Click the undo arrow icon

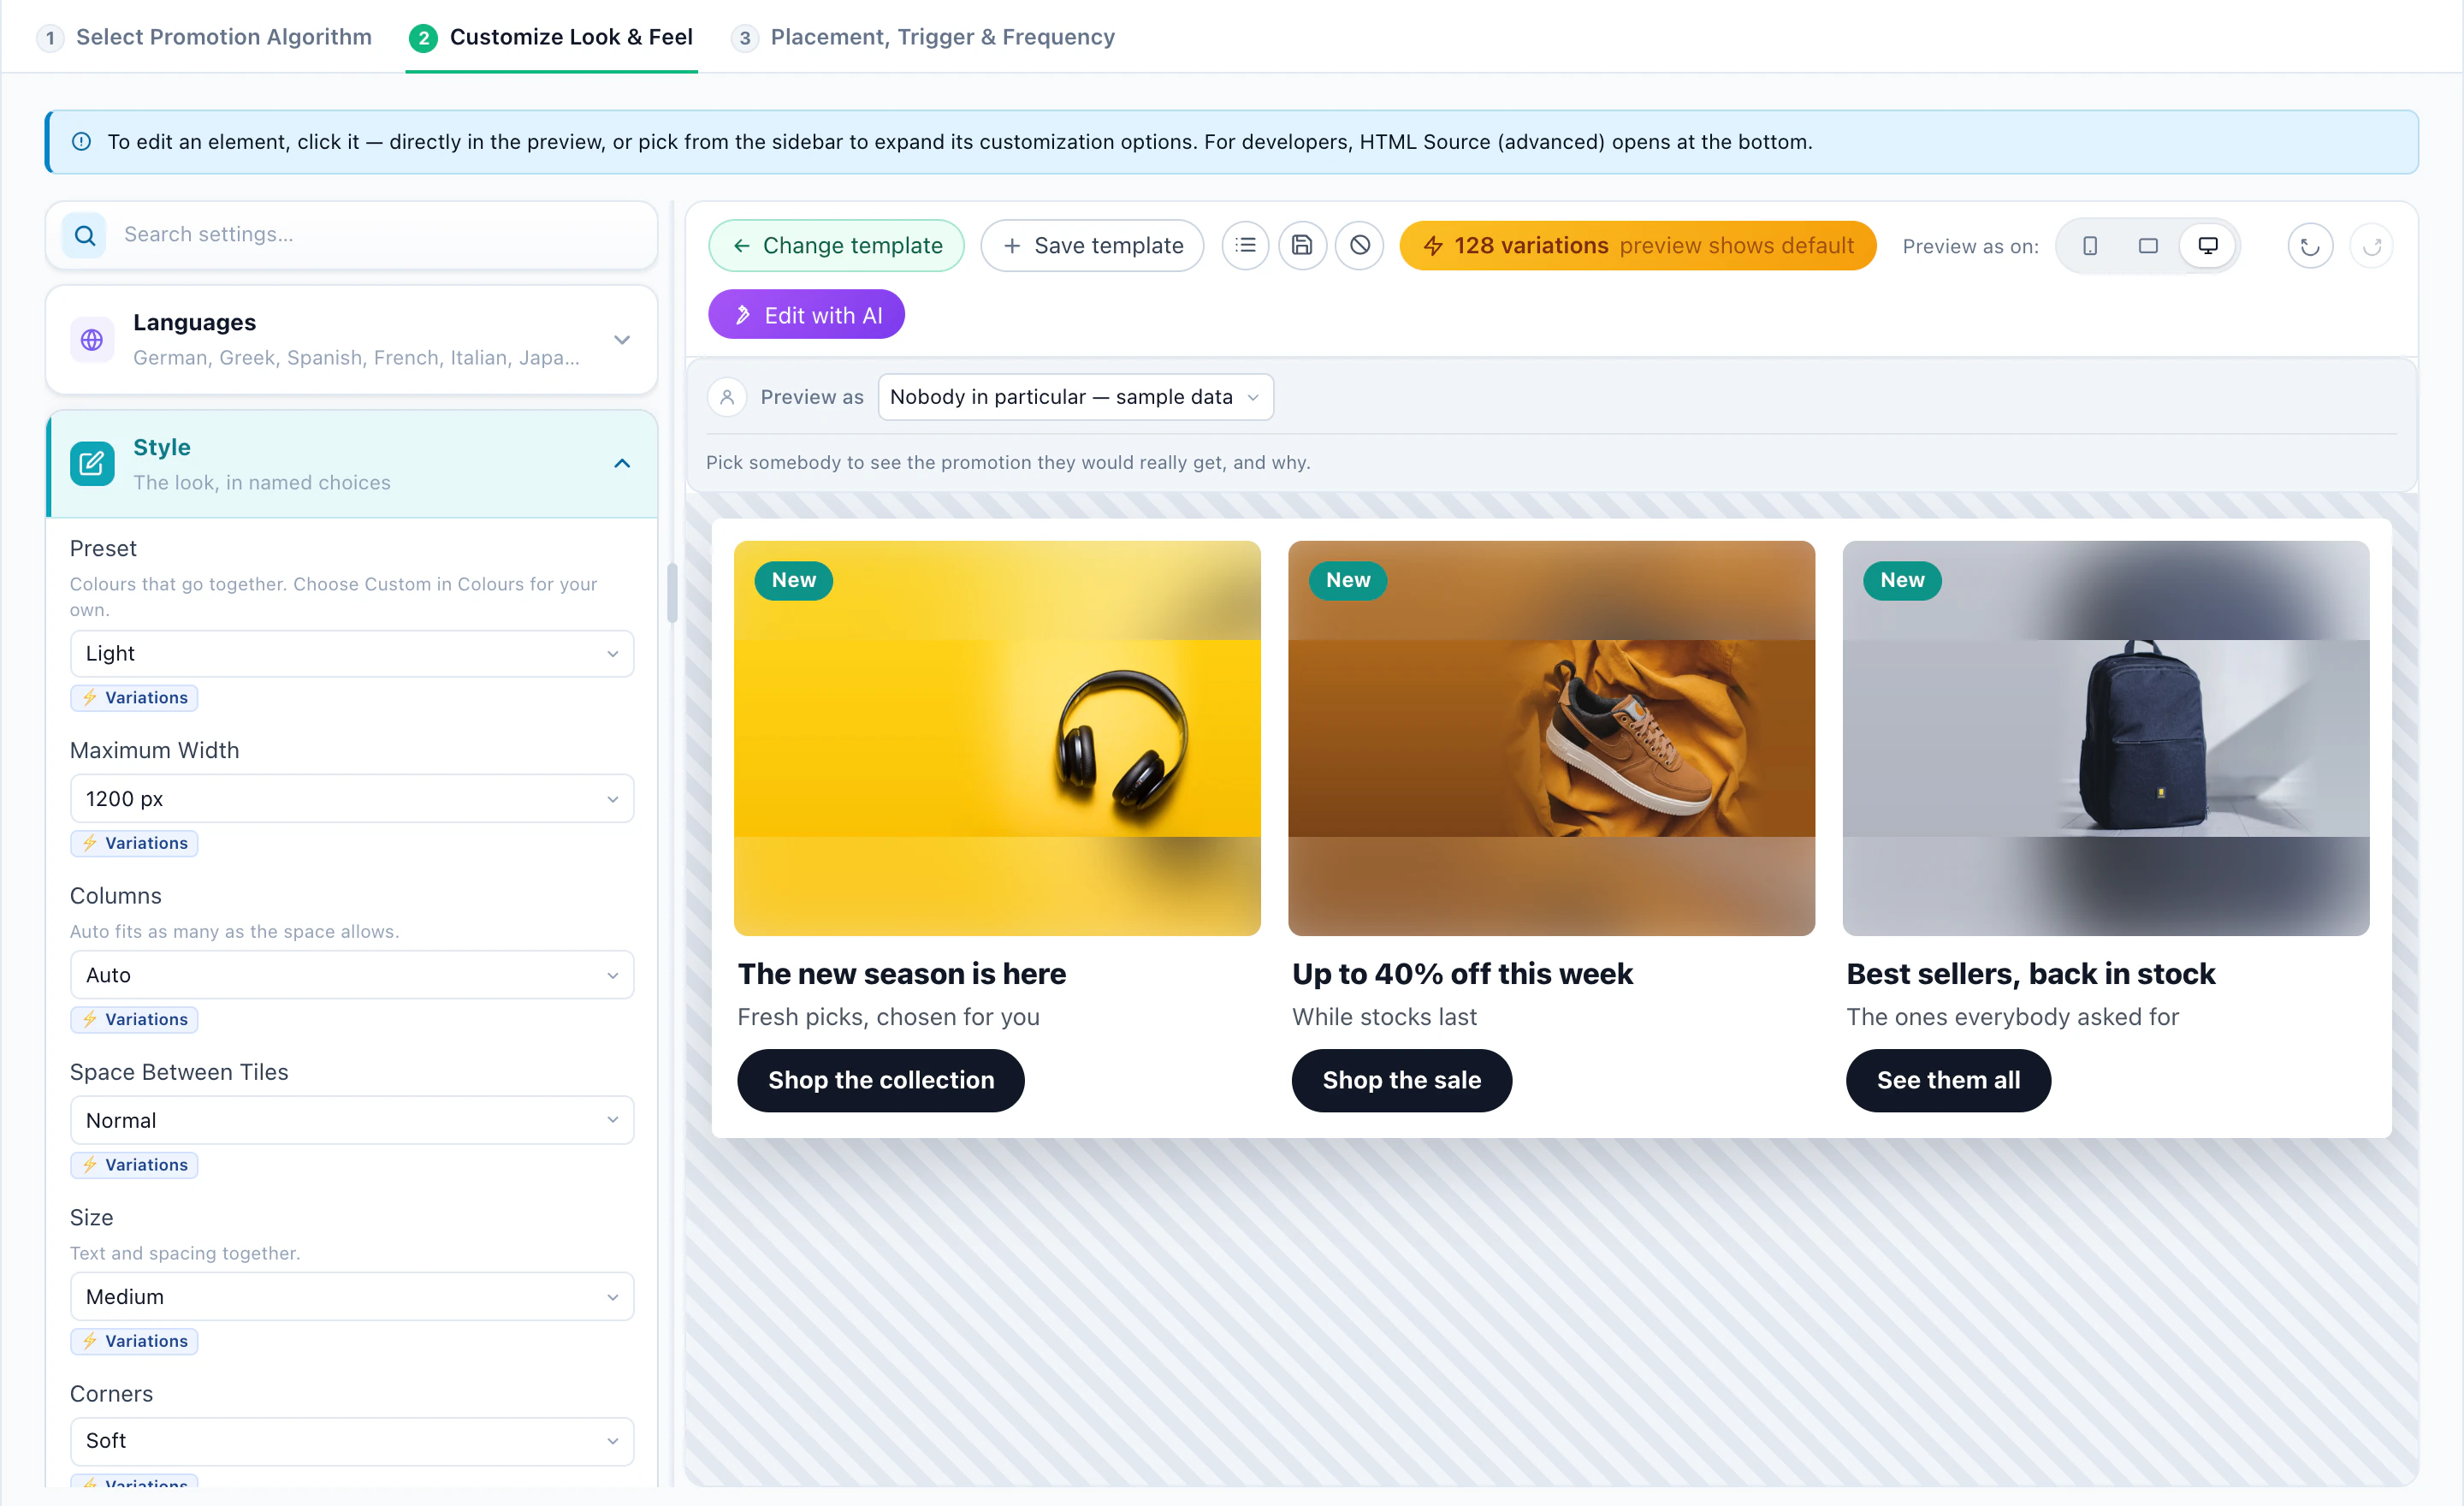2310,246
